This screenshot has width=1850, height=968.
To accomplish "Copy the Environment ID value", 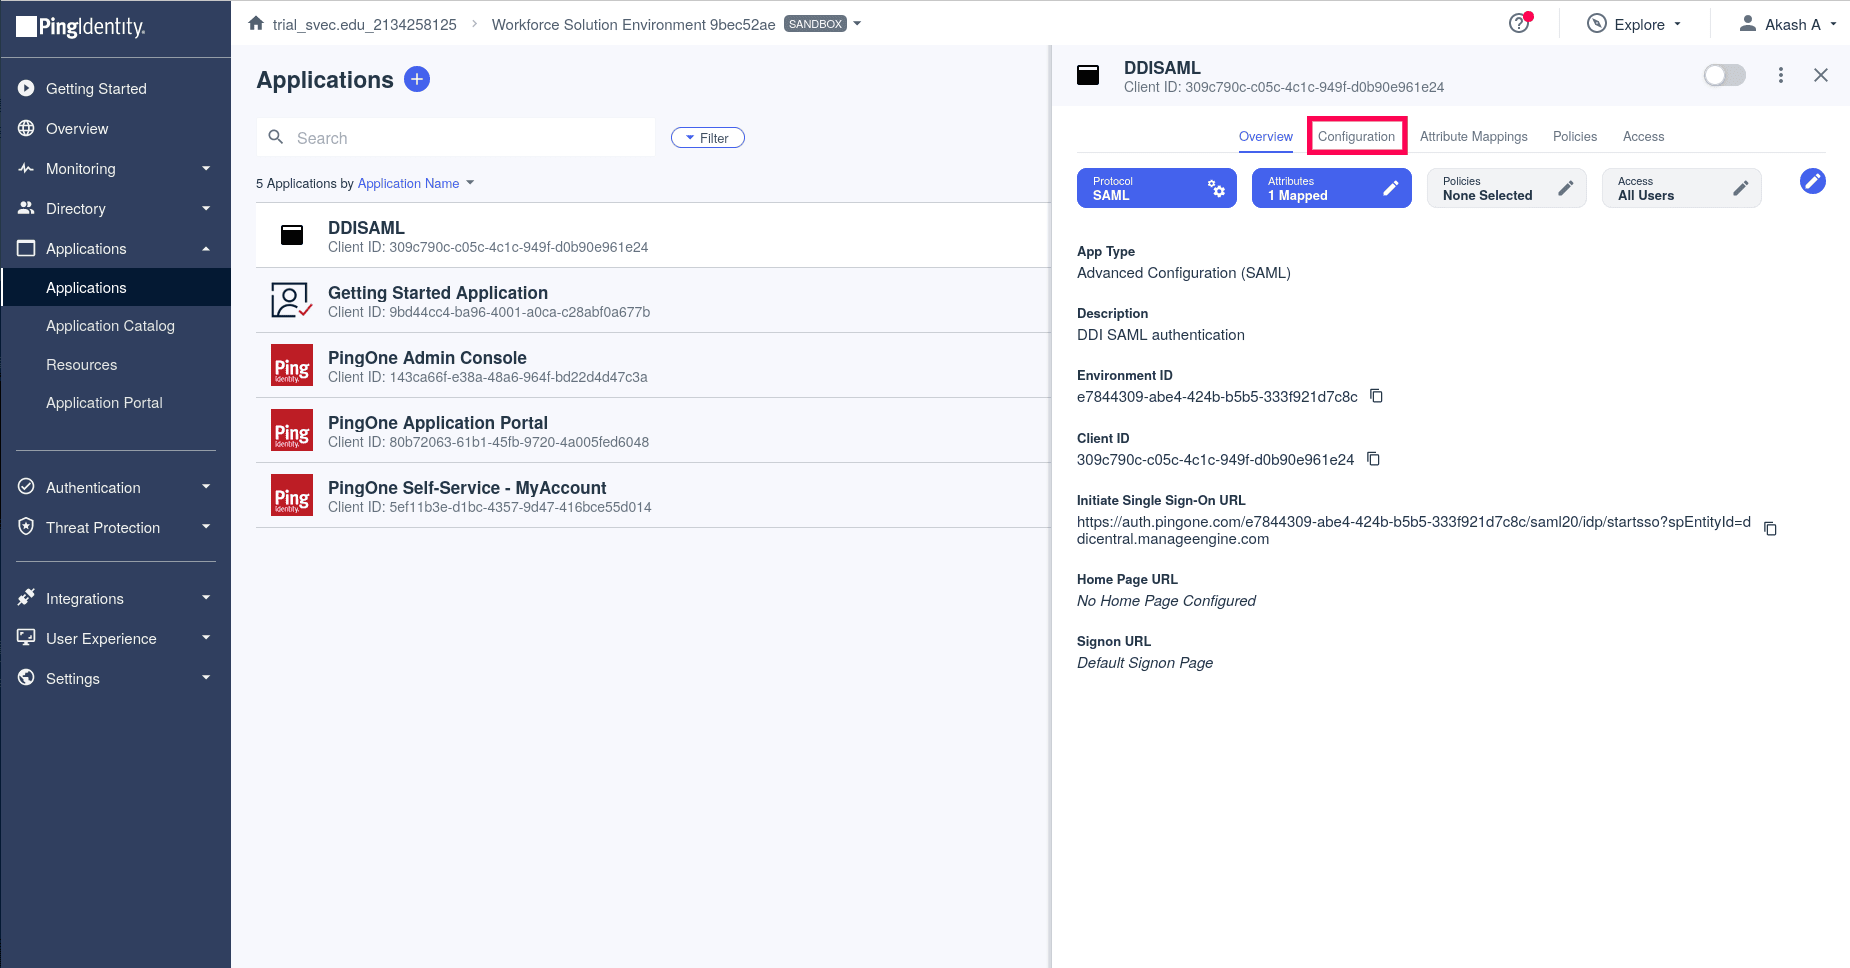I will 1376,396.
